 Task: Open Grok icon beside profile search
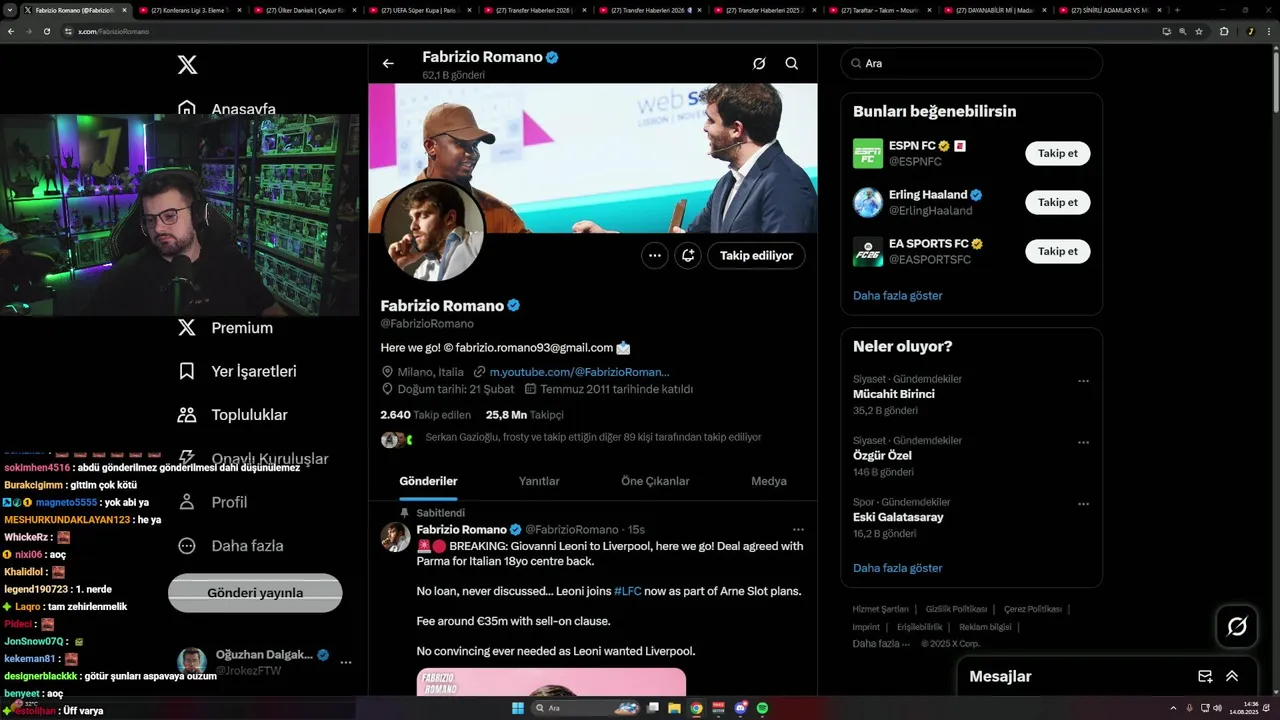click(759, 63)
